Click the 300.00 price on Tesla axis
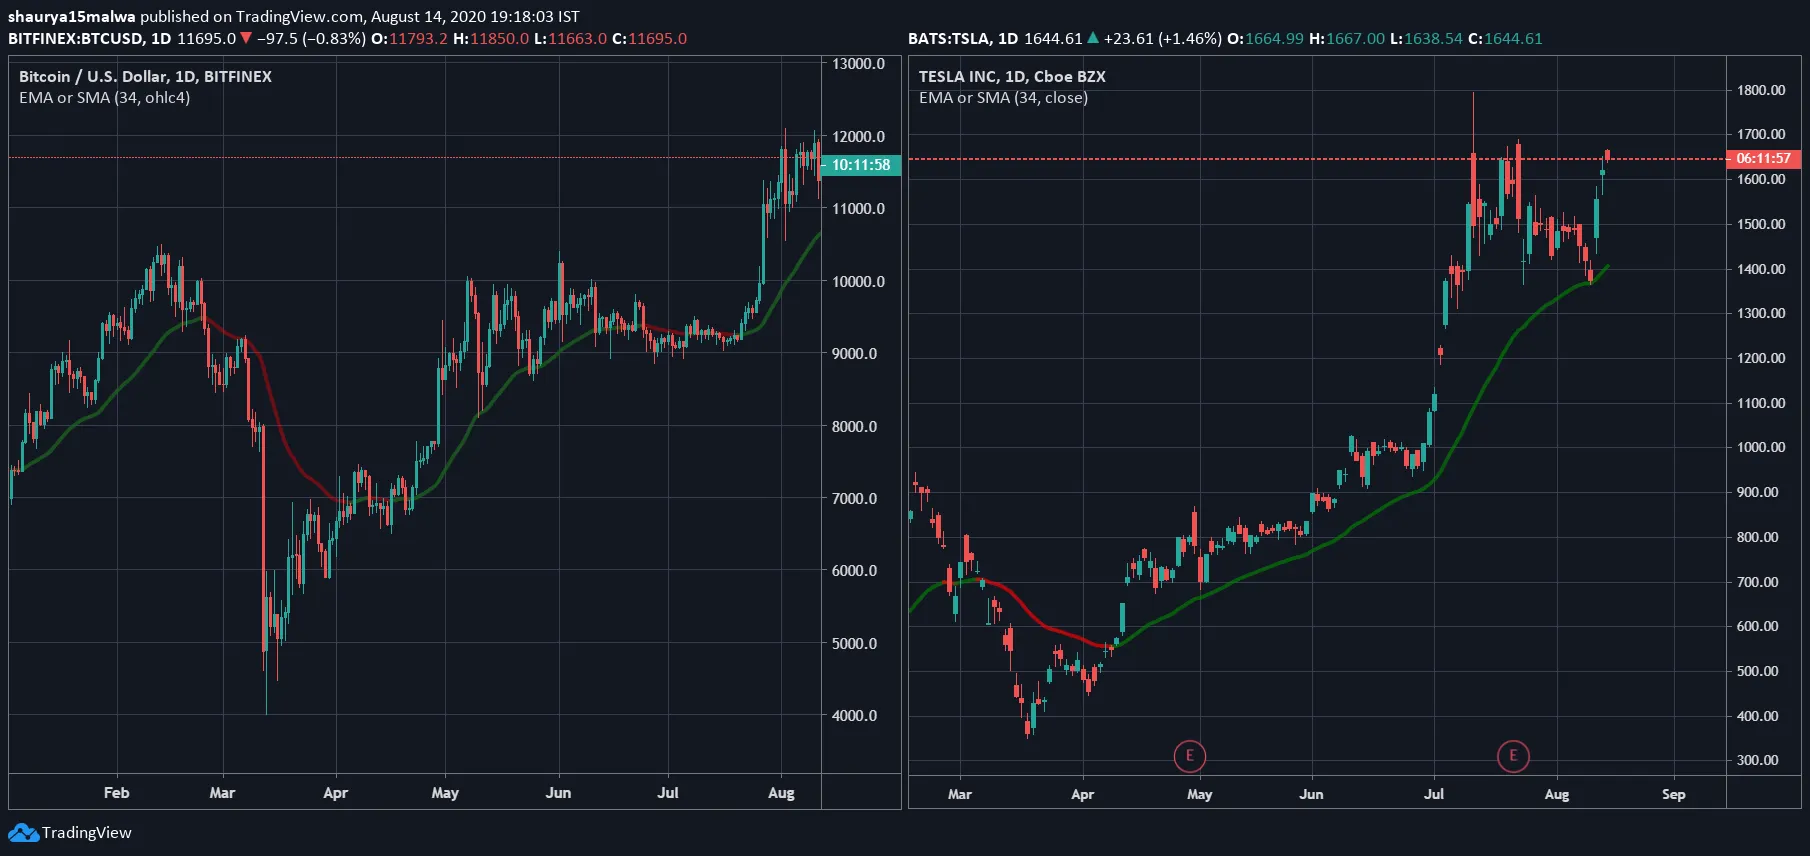The height and width of the screenshot is (856, 1810). [x=1758, y=760]
